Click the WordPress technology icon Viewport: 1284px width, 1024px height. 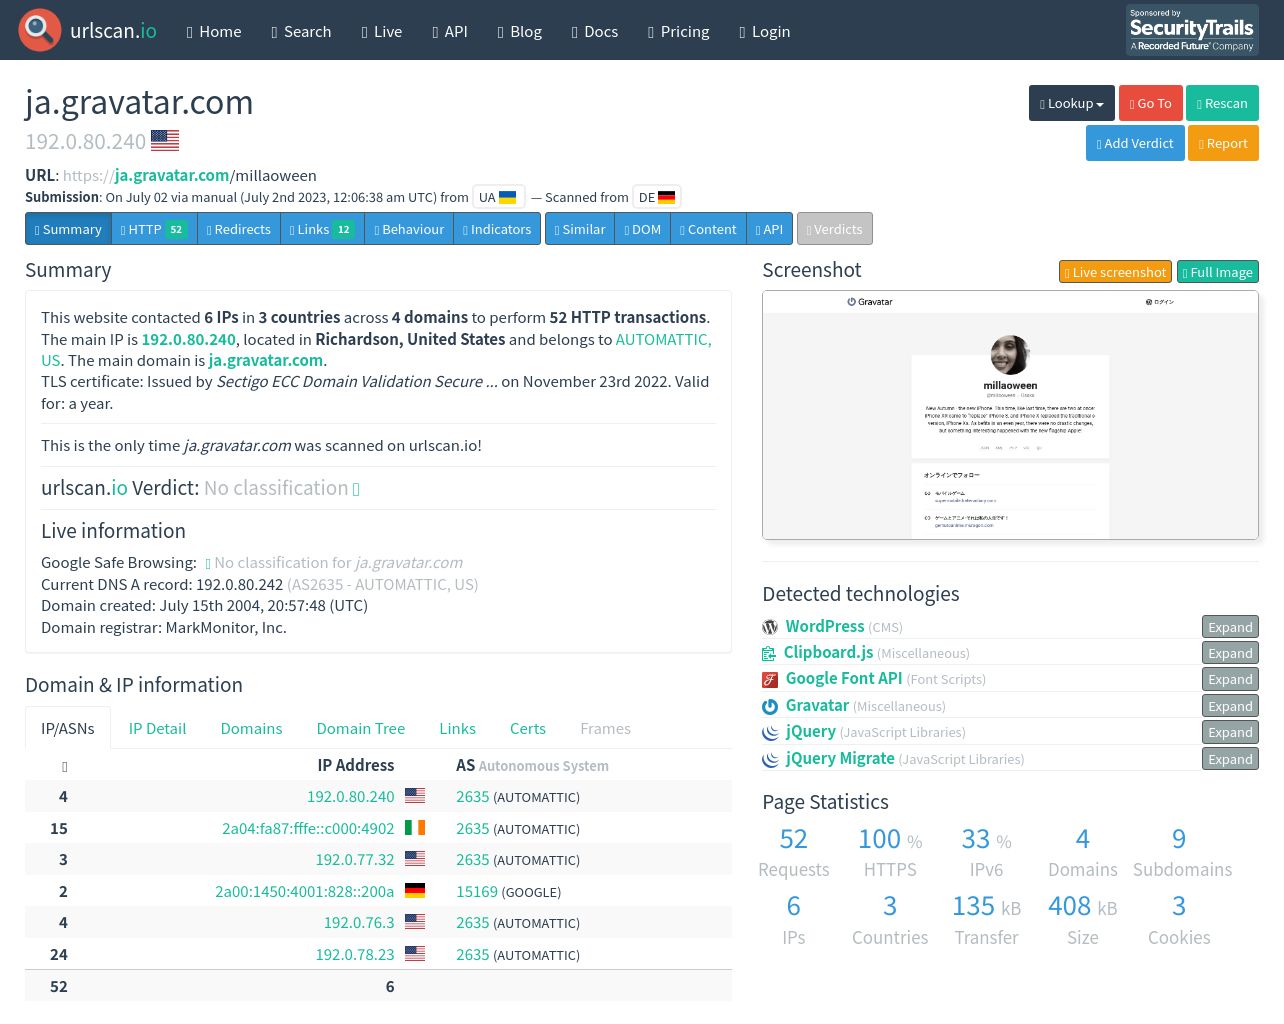coord(770,627)
